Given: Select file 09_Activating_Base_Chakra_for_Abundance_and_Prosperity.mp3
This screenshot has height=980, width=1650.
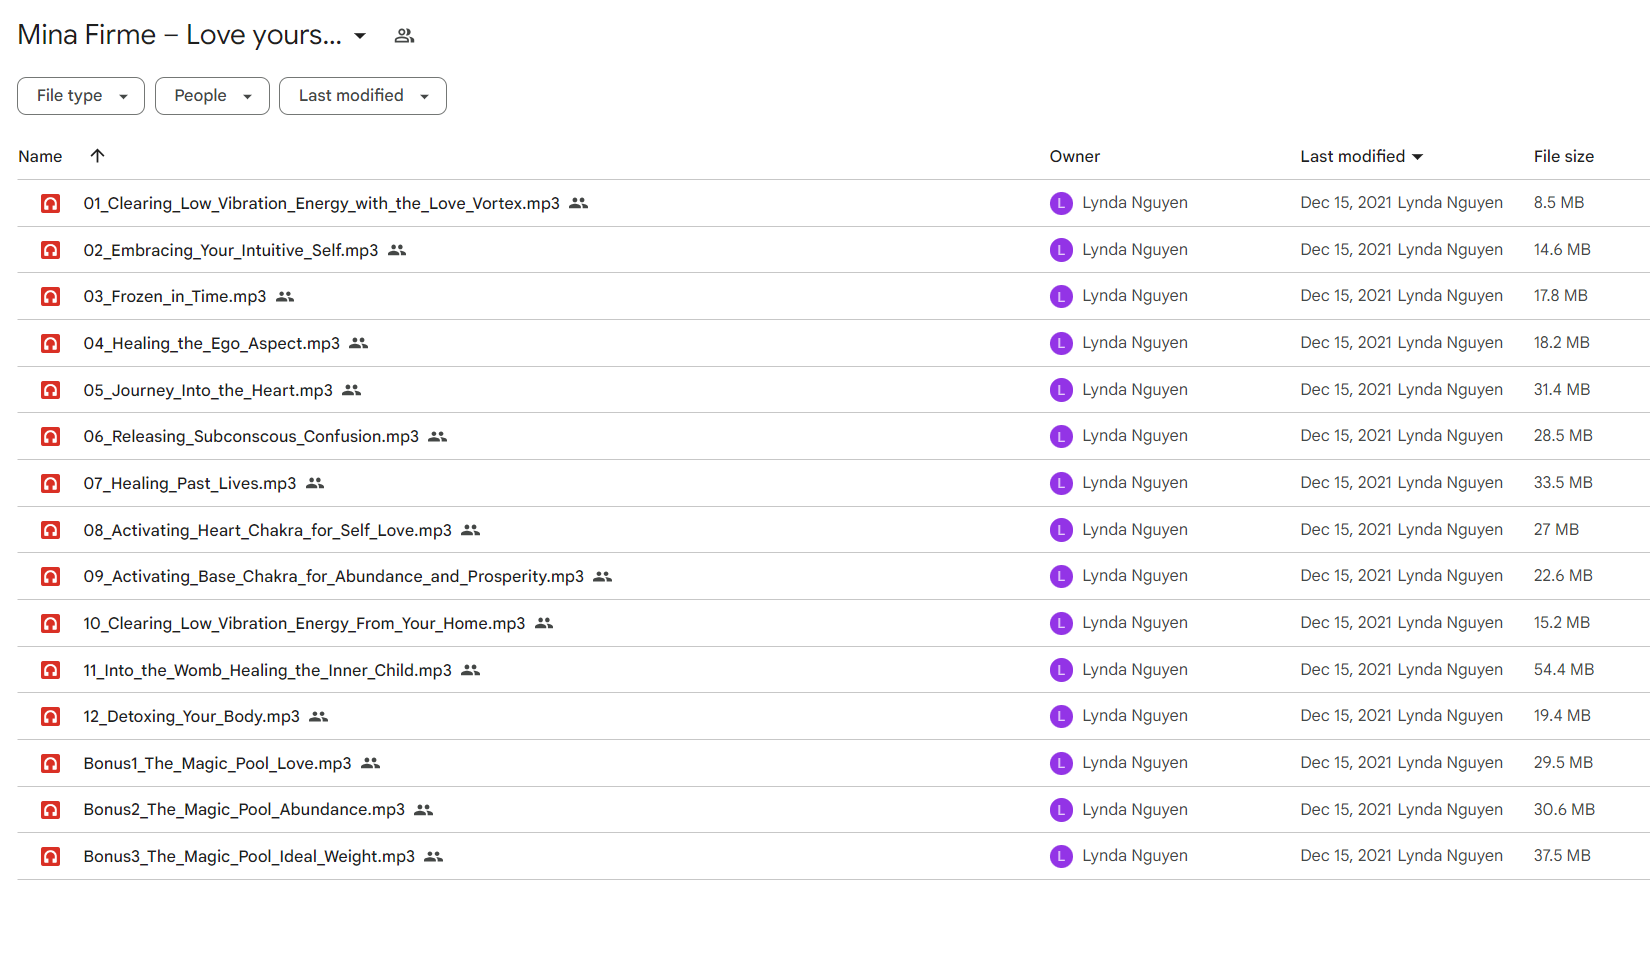Looking at the screenshot, I should click(x=334, y=576).
